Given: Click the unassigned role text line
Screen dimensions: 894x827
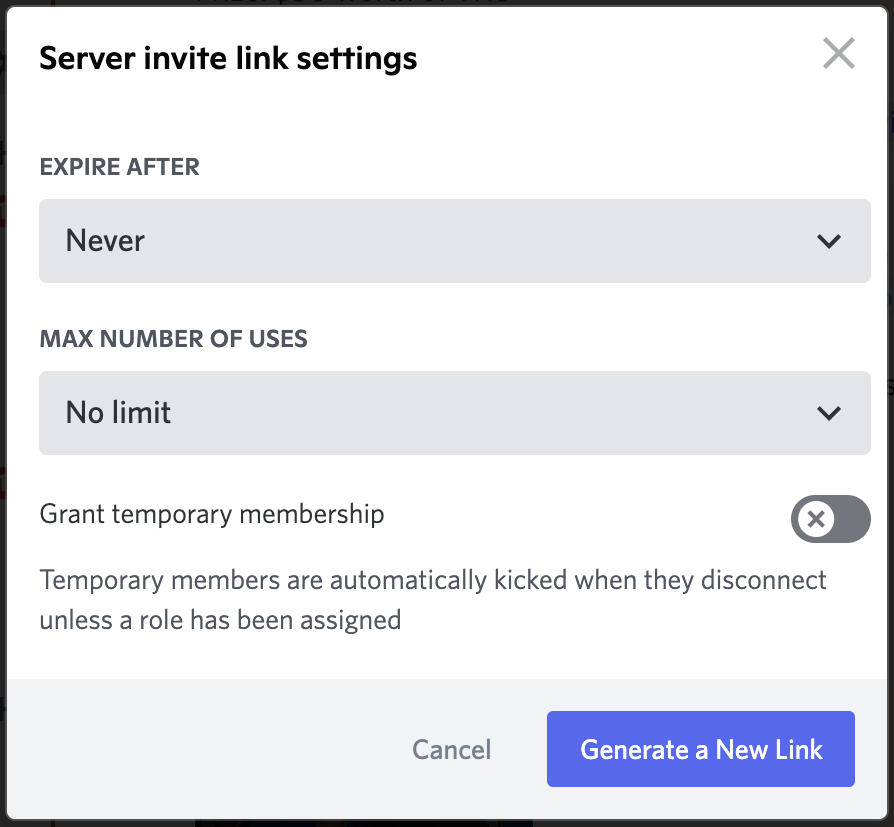Looking at the screenshot, I should [220, 620].
